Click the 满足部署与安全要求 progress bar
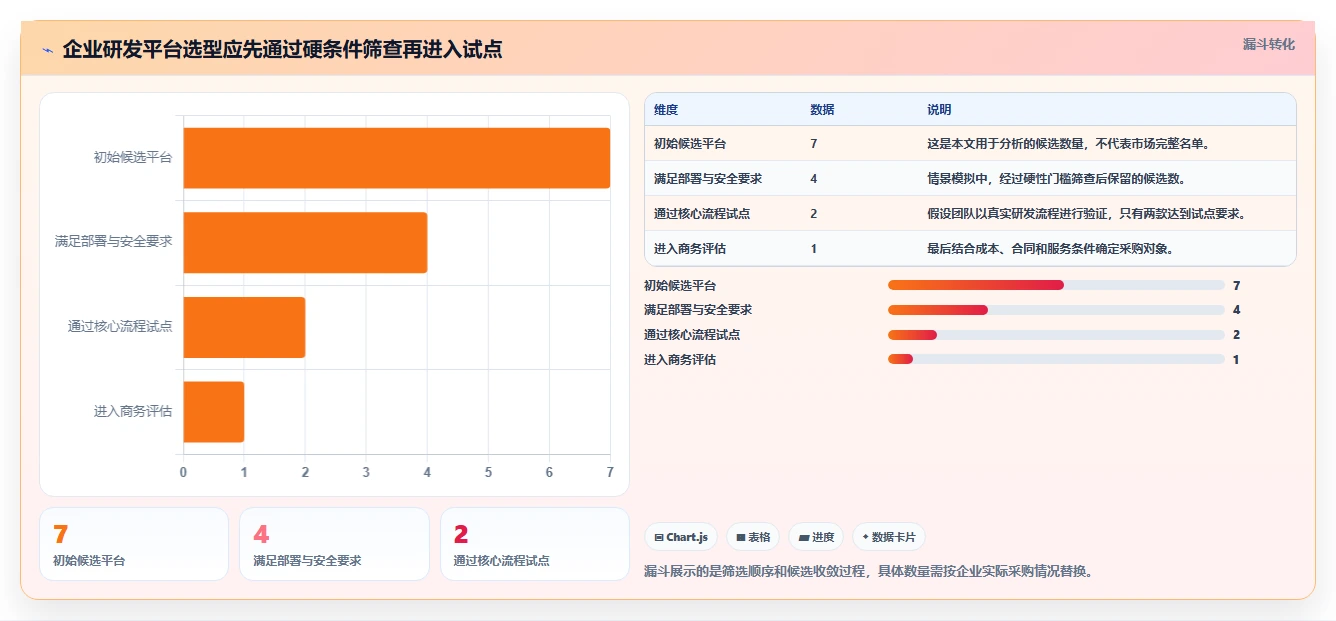1336x621 pixels. coord(1056,310)
